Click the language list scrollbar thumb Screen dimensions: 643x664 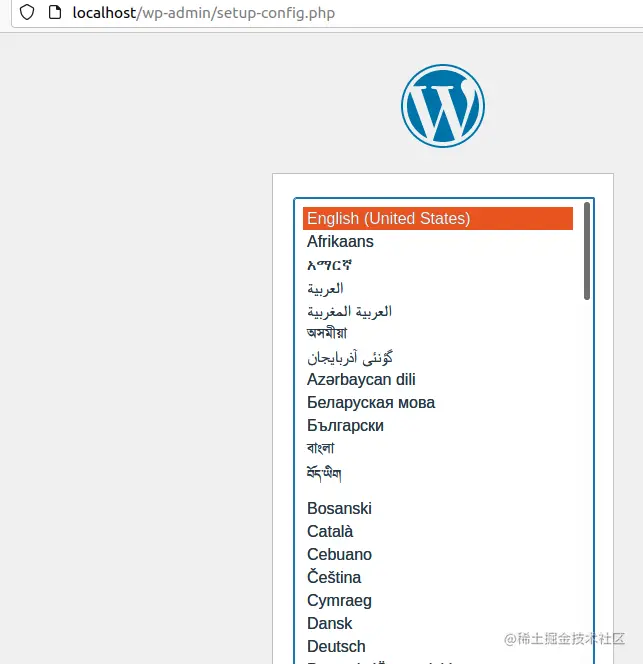(x=587, y=251)
